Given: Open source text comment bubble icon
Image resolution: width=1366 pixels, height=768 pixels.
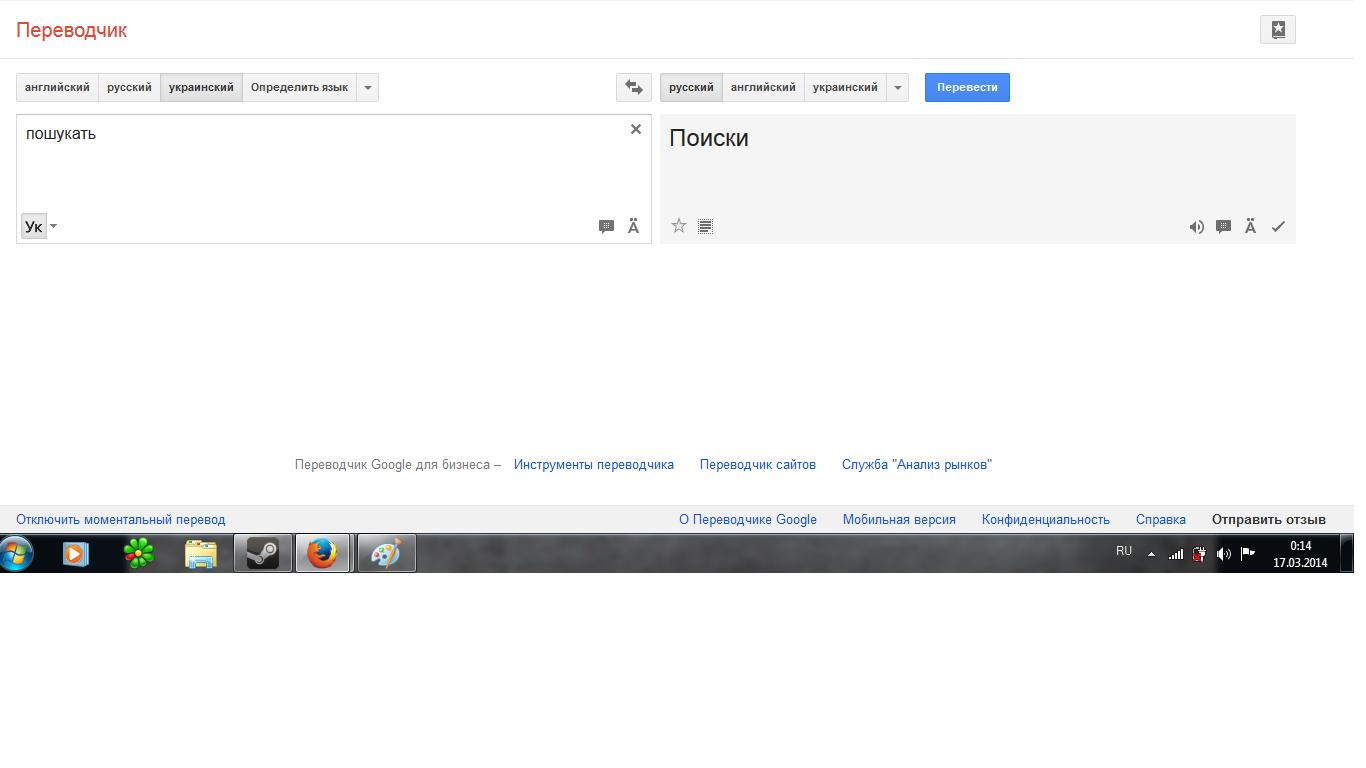Looking at the screenshot, I should (x=606, y=227).
